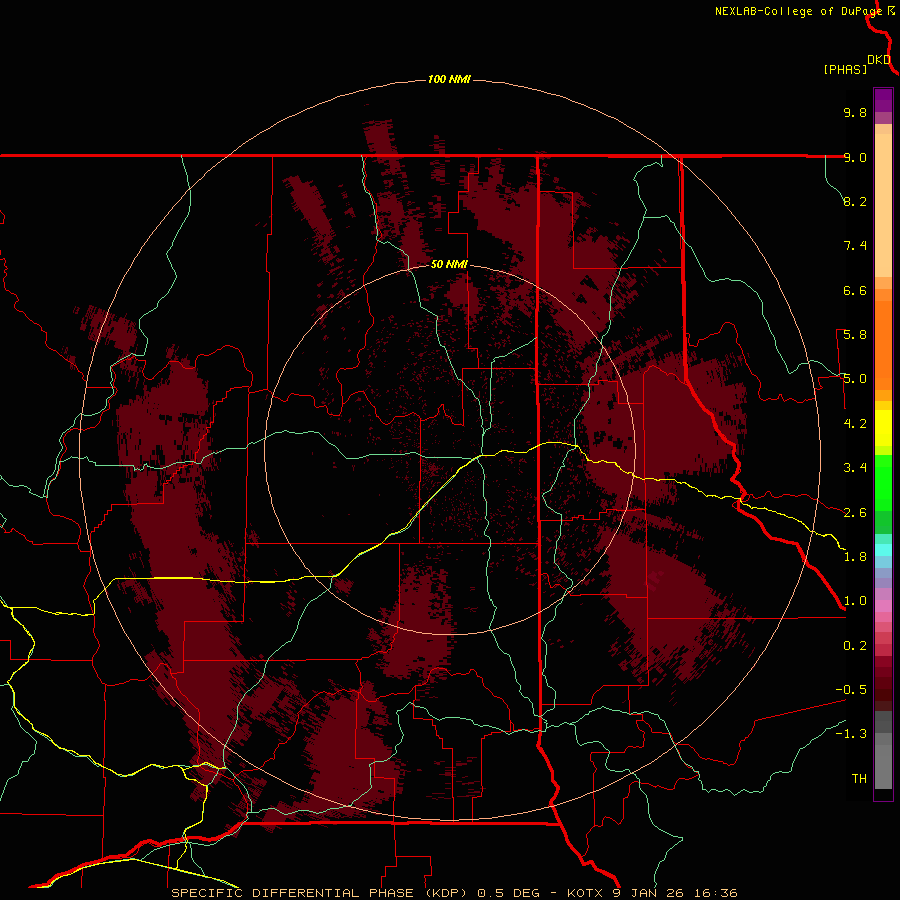The width and height of the screenshot is (900, 900).
Task: Click the 6.6 value on the color scale
Action: (855, 290)
